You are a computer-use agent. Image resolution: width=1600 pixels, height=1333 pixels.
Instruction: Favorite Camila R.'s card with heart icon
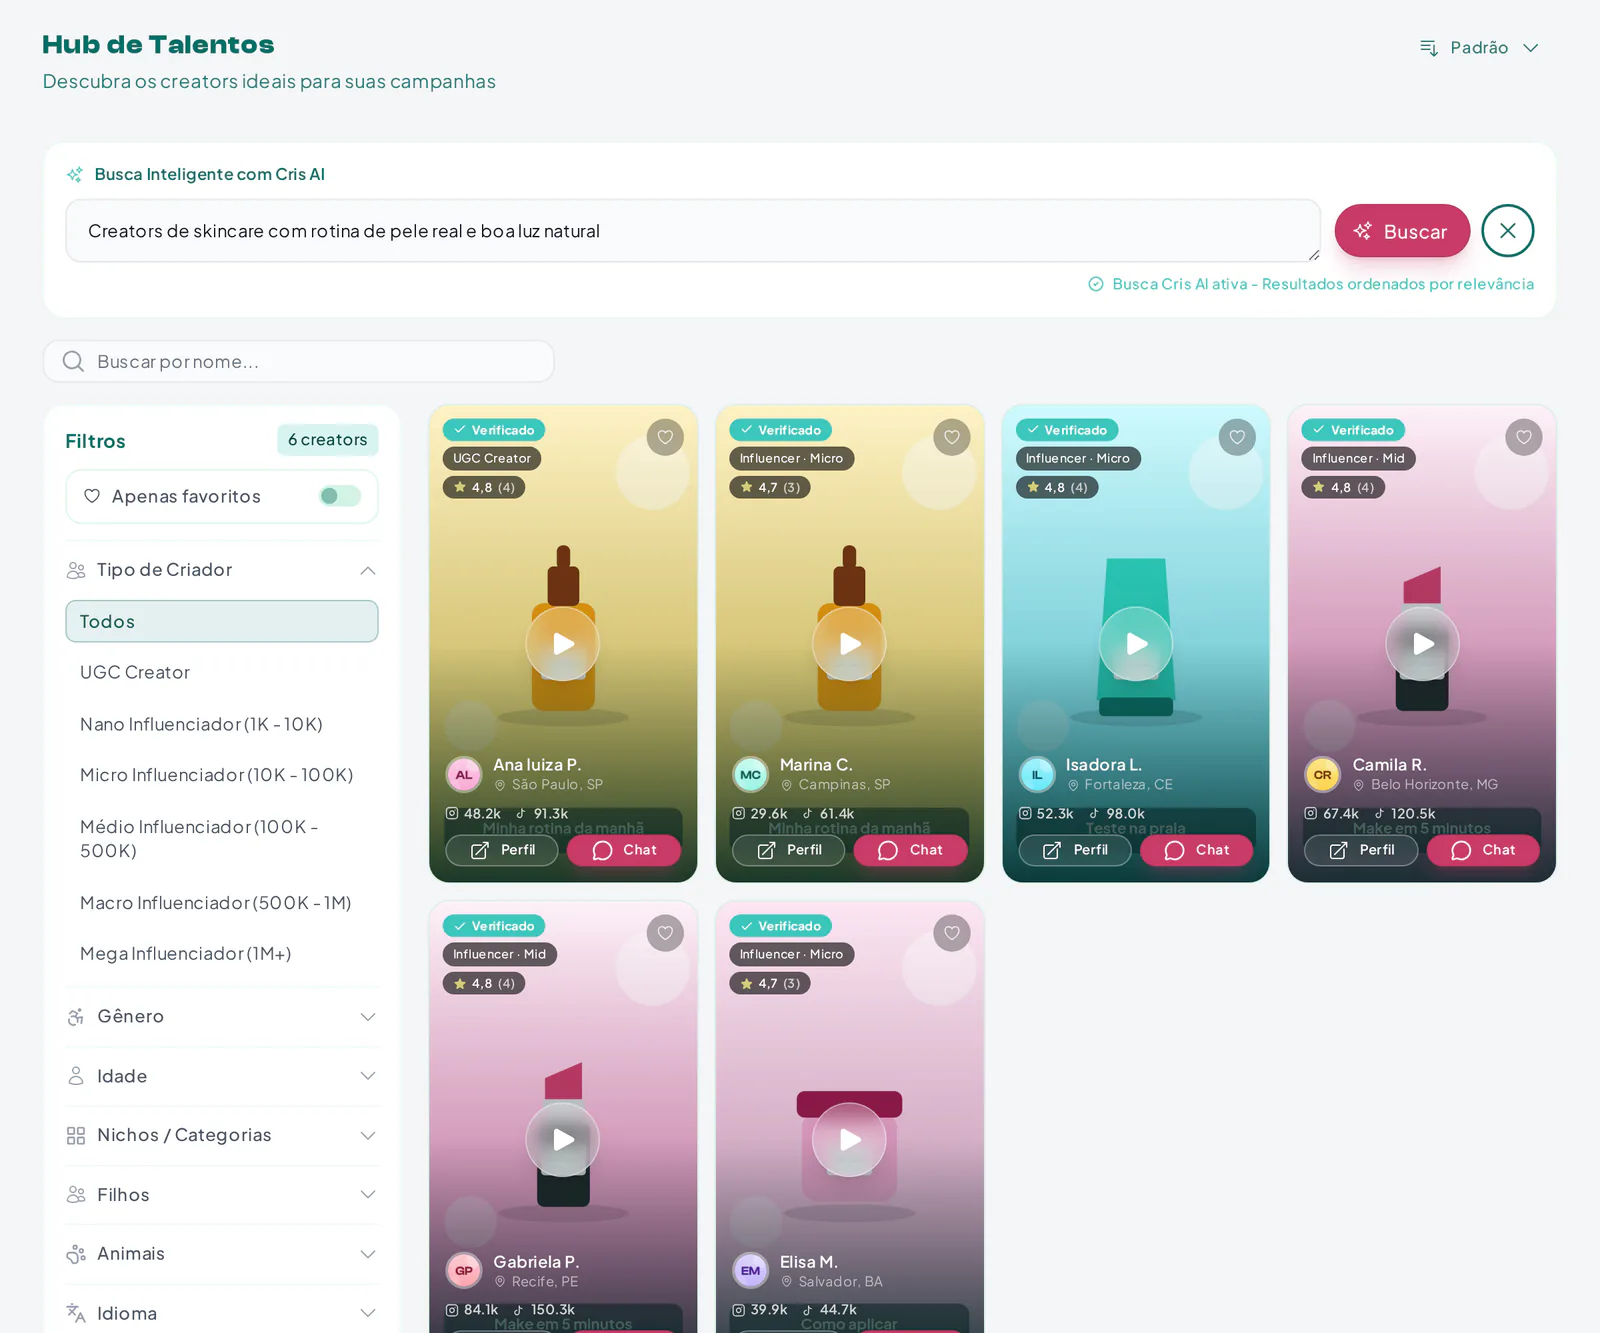click(x=1524, y=437)
